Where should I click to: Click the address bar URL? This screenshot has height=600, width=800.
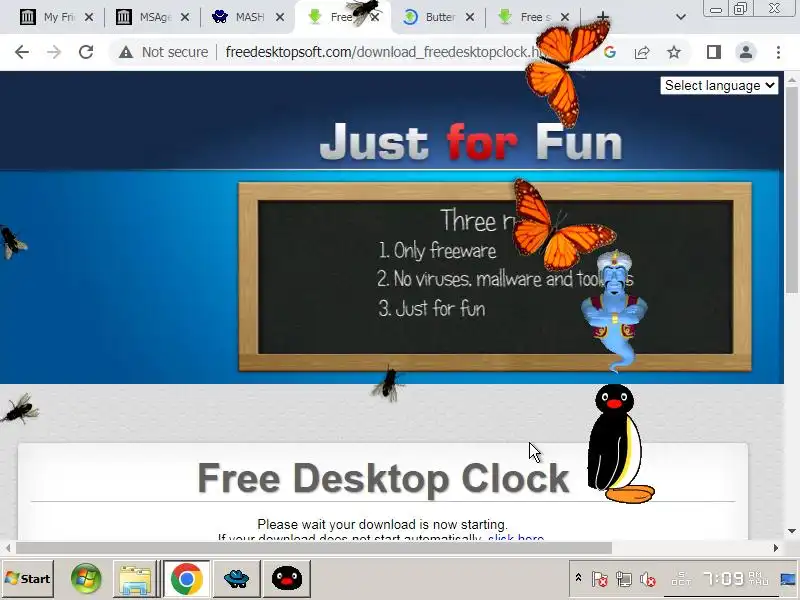[x=383, y=52]
